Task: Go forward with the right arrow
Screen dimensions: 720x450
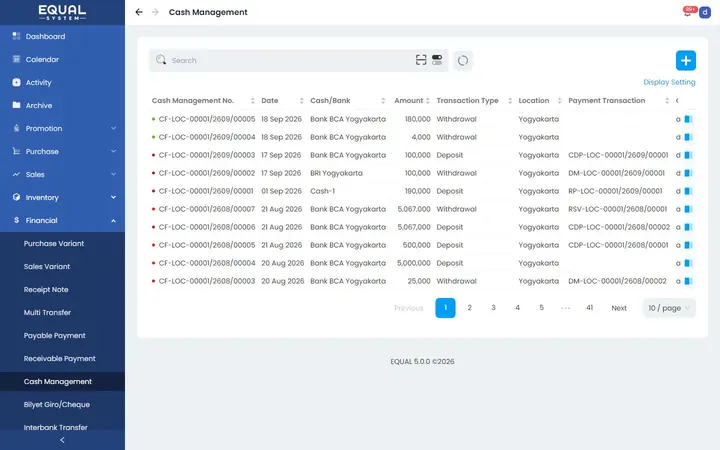Action: (x=155, y=12)
